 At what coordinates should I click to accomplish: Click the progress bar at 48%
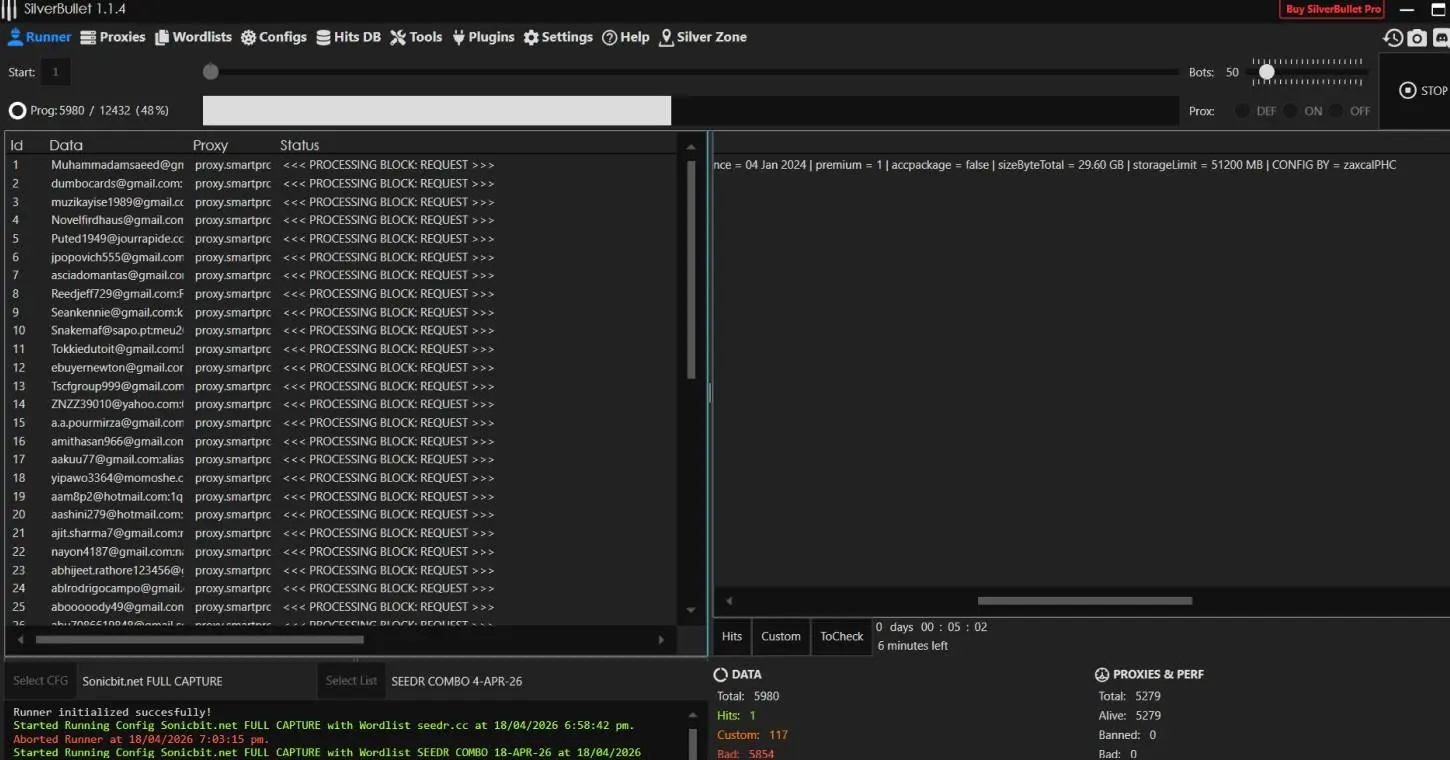[x=690, y=111]
